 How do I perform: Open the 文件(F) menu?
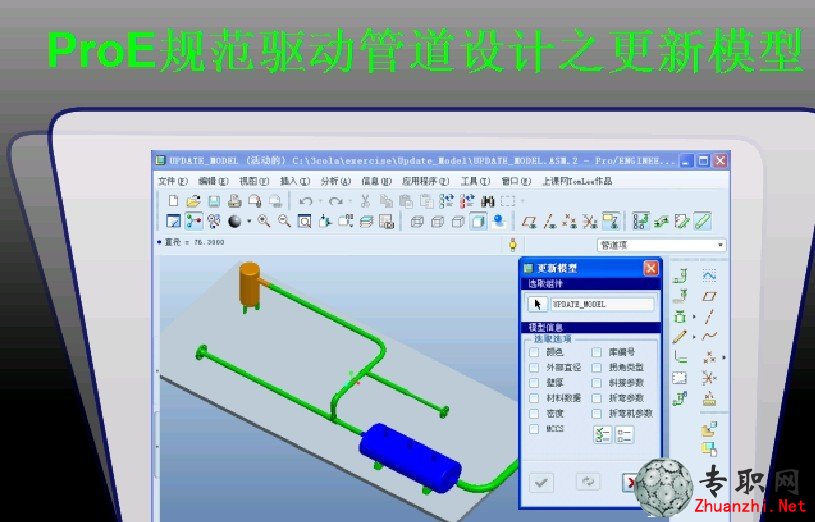[x=173, y=181]
